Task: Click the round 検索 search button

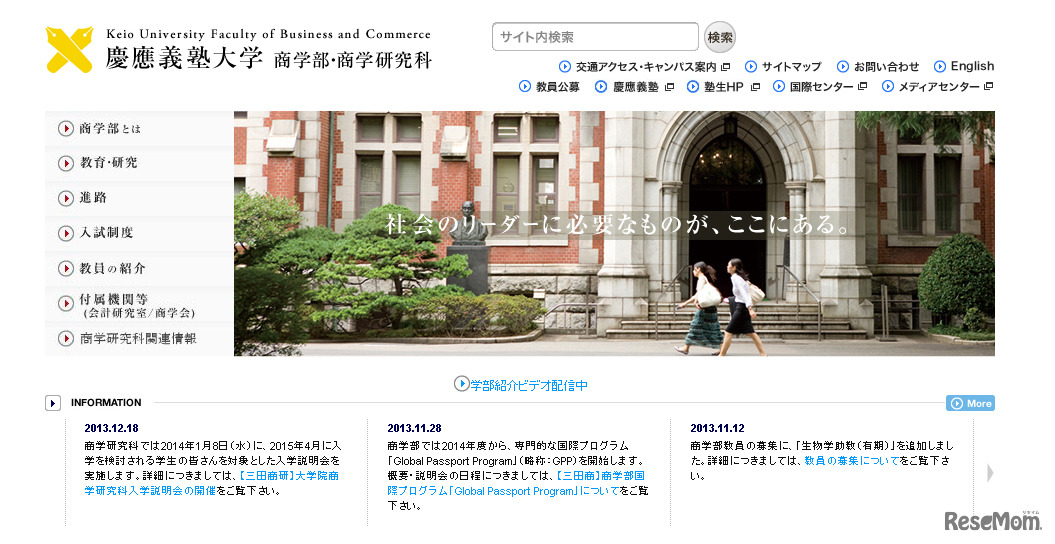Action: 719,37
